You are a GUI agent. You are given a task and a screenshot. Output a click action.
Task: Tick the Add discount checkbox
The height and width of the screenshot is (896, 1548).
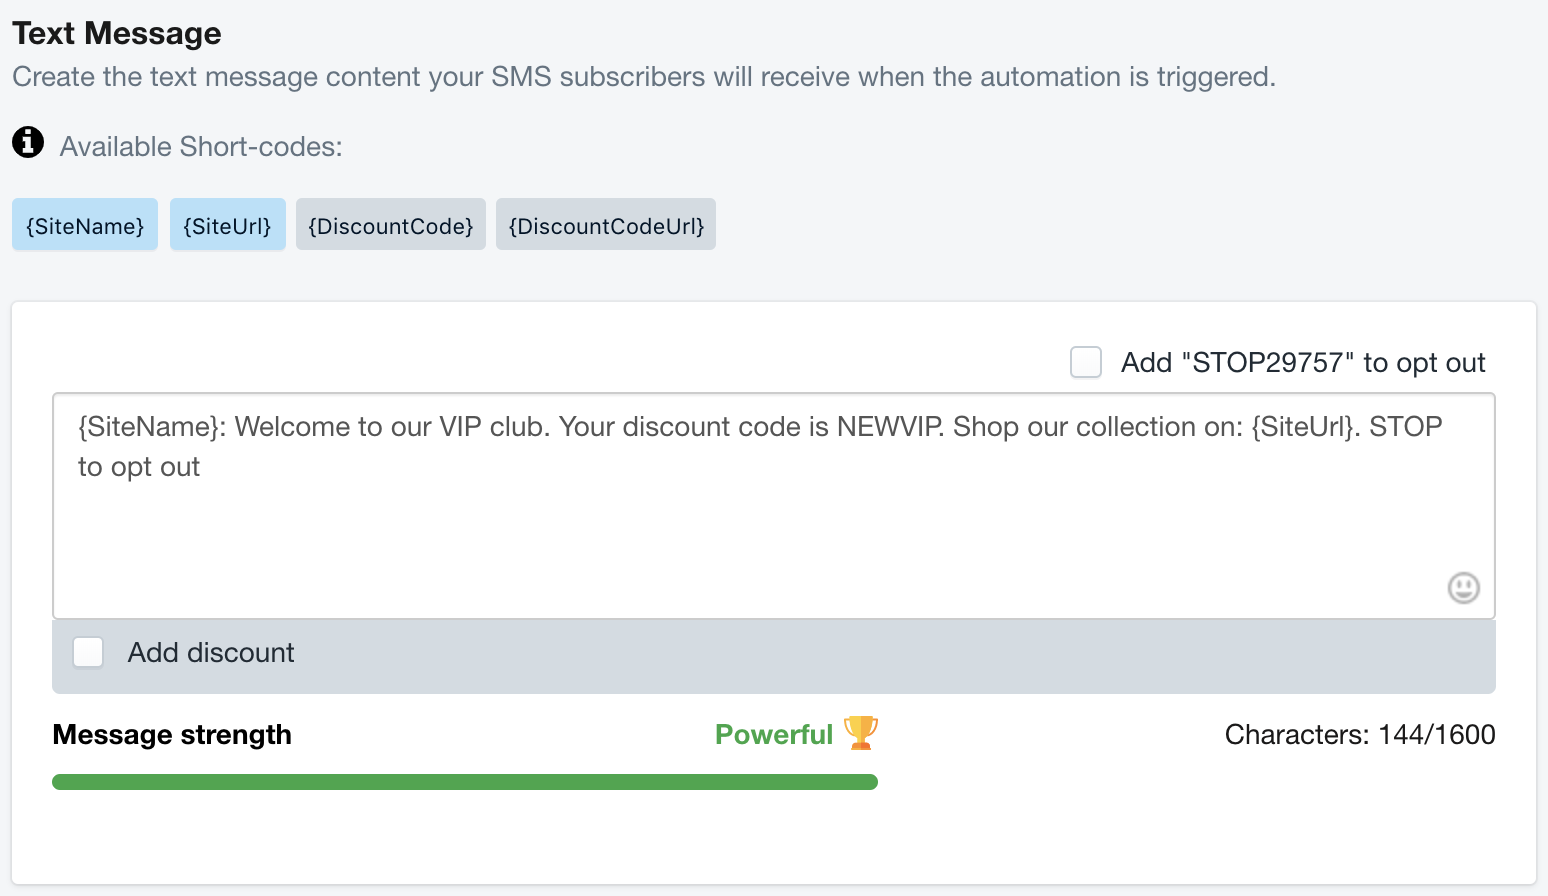tap(88, 652)
